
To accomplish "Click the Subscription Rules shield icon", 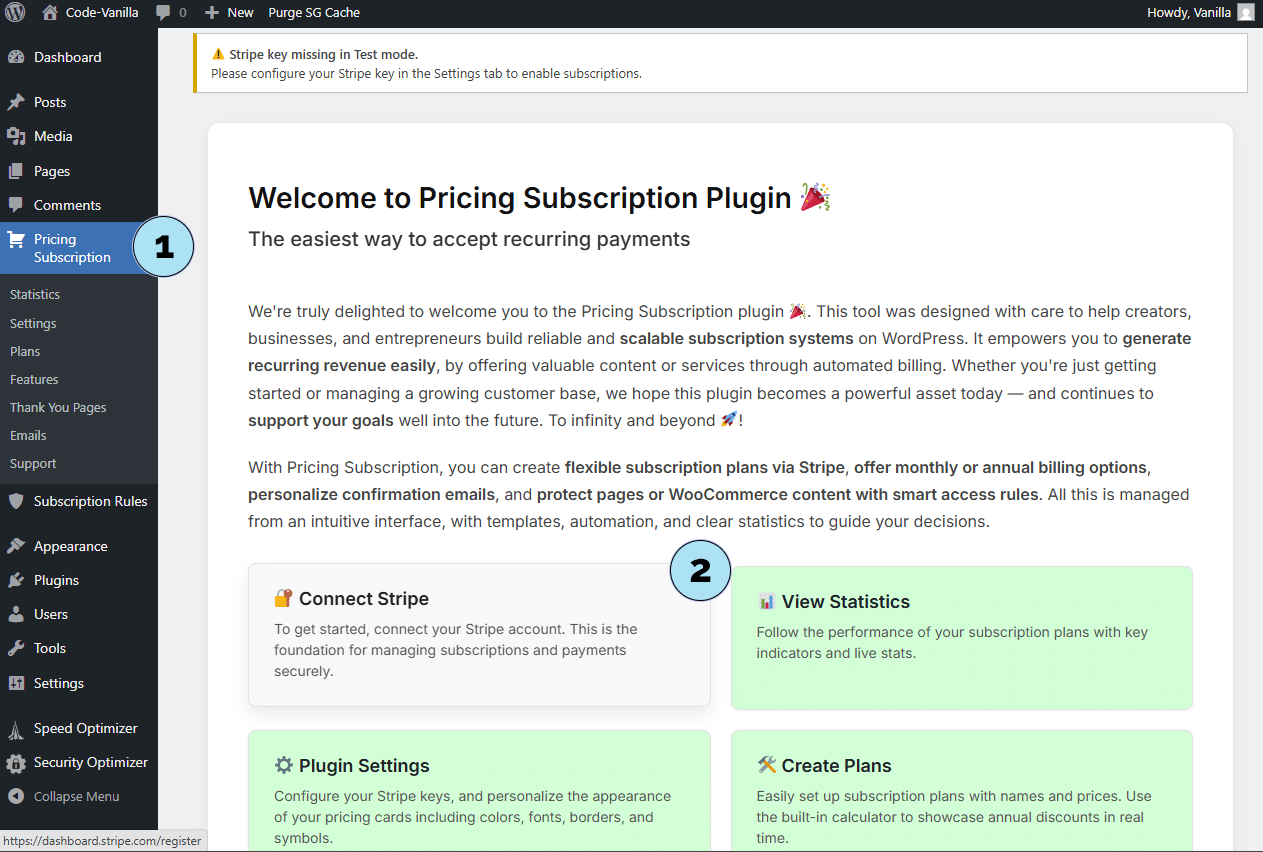I will pos(16,501).
